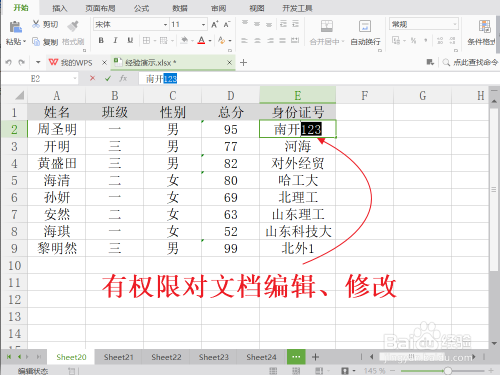Decrease font size with A- icon
500x375 pixels.
pos(227,24)
